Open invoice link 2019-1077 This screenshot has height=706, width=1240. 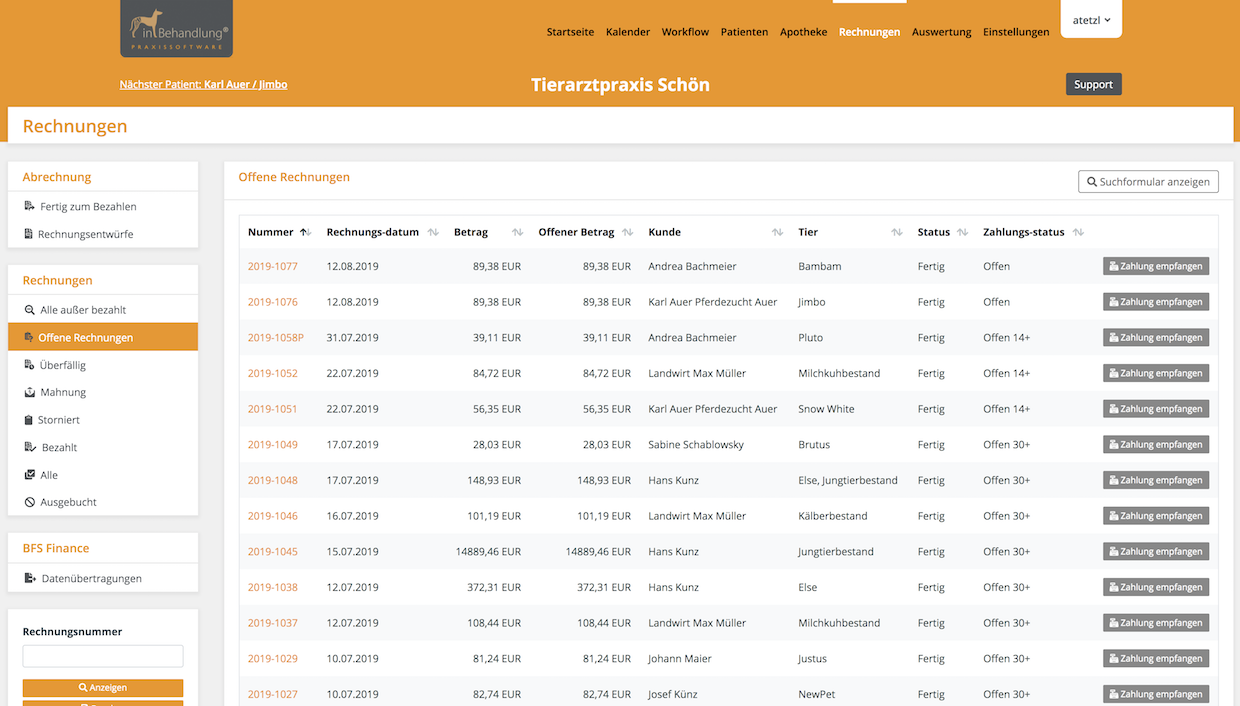pos(273,267)
